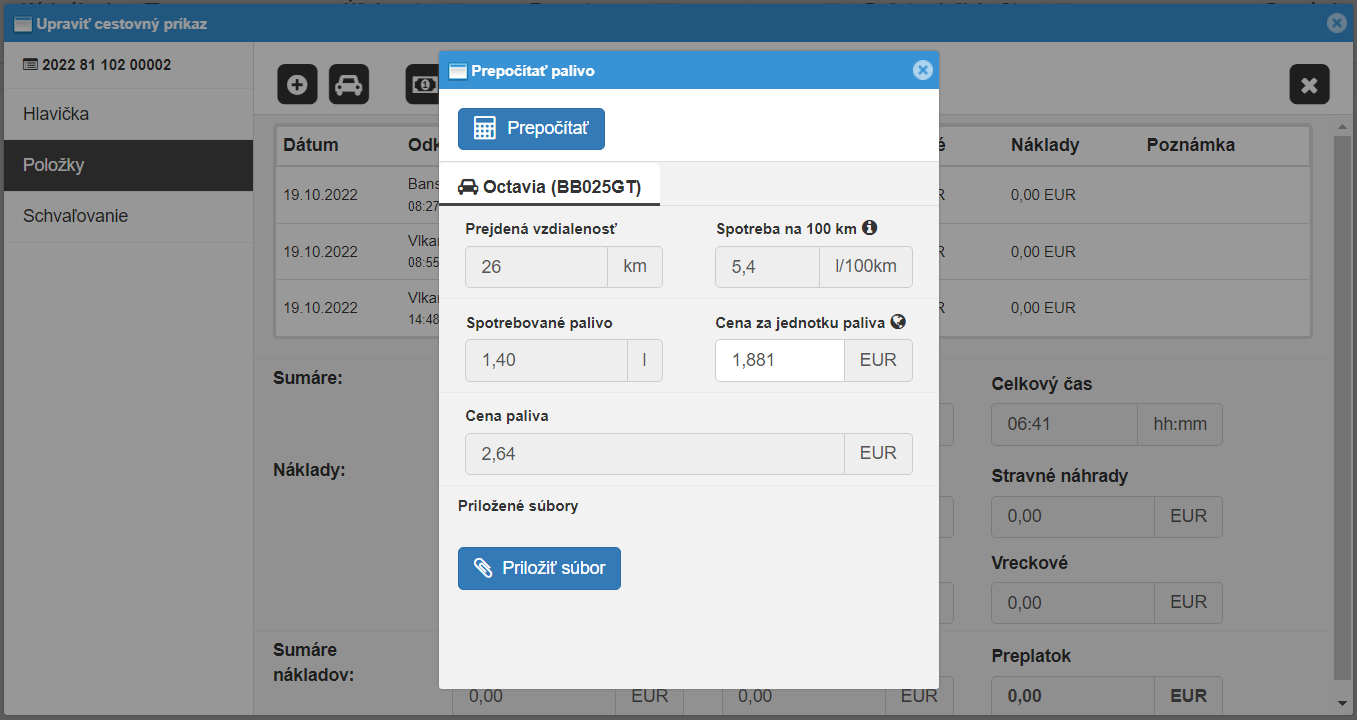Click the Poznámka column header
The image size is (1357, 720).
(x=1191, y=145)
